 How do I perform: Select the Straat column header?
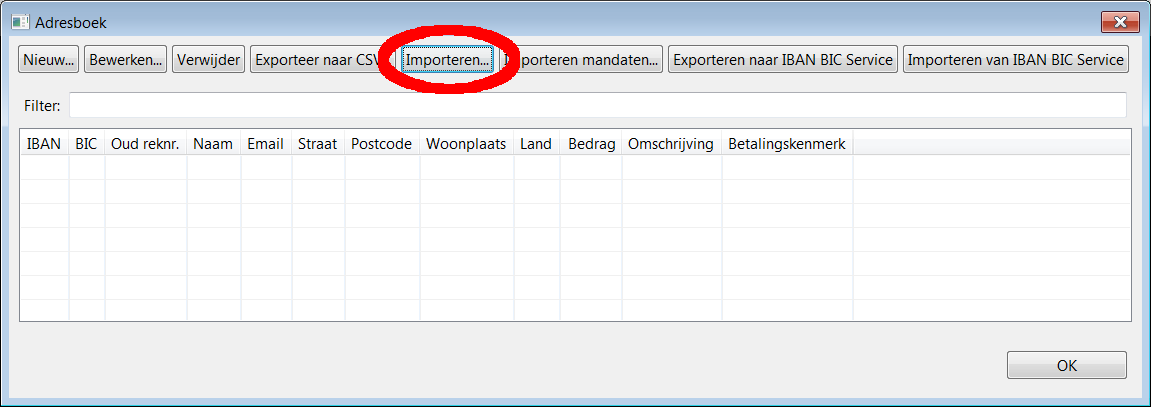click(x=318, y=144)
